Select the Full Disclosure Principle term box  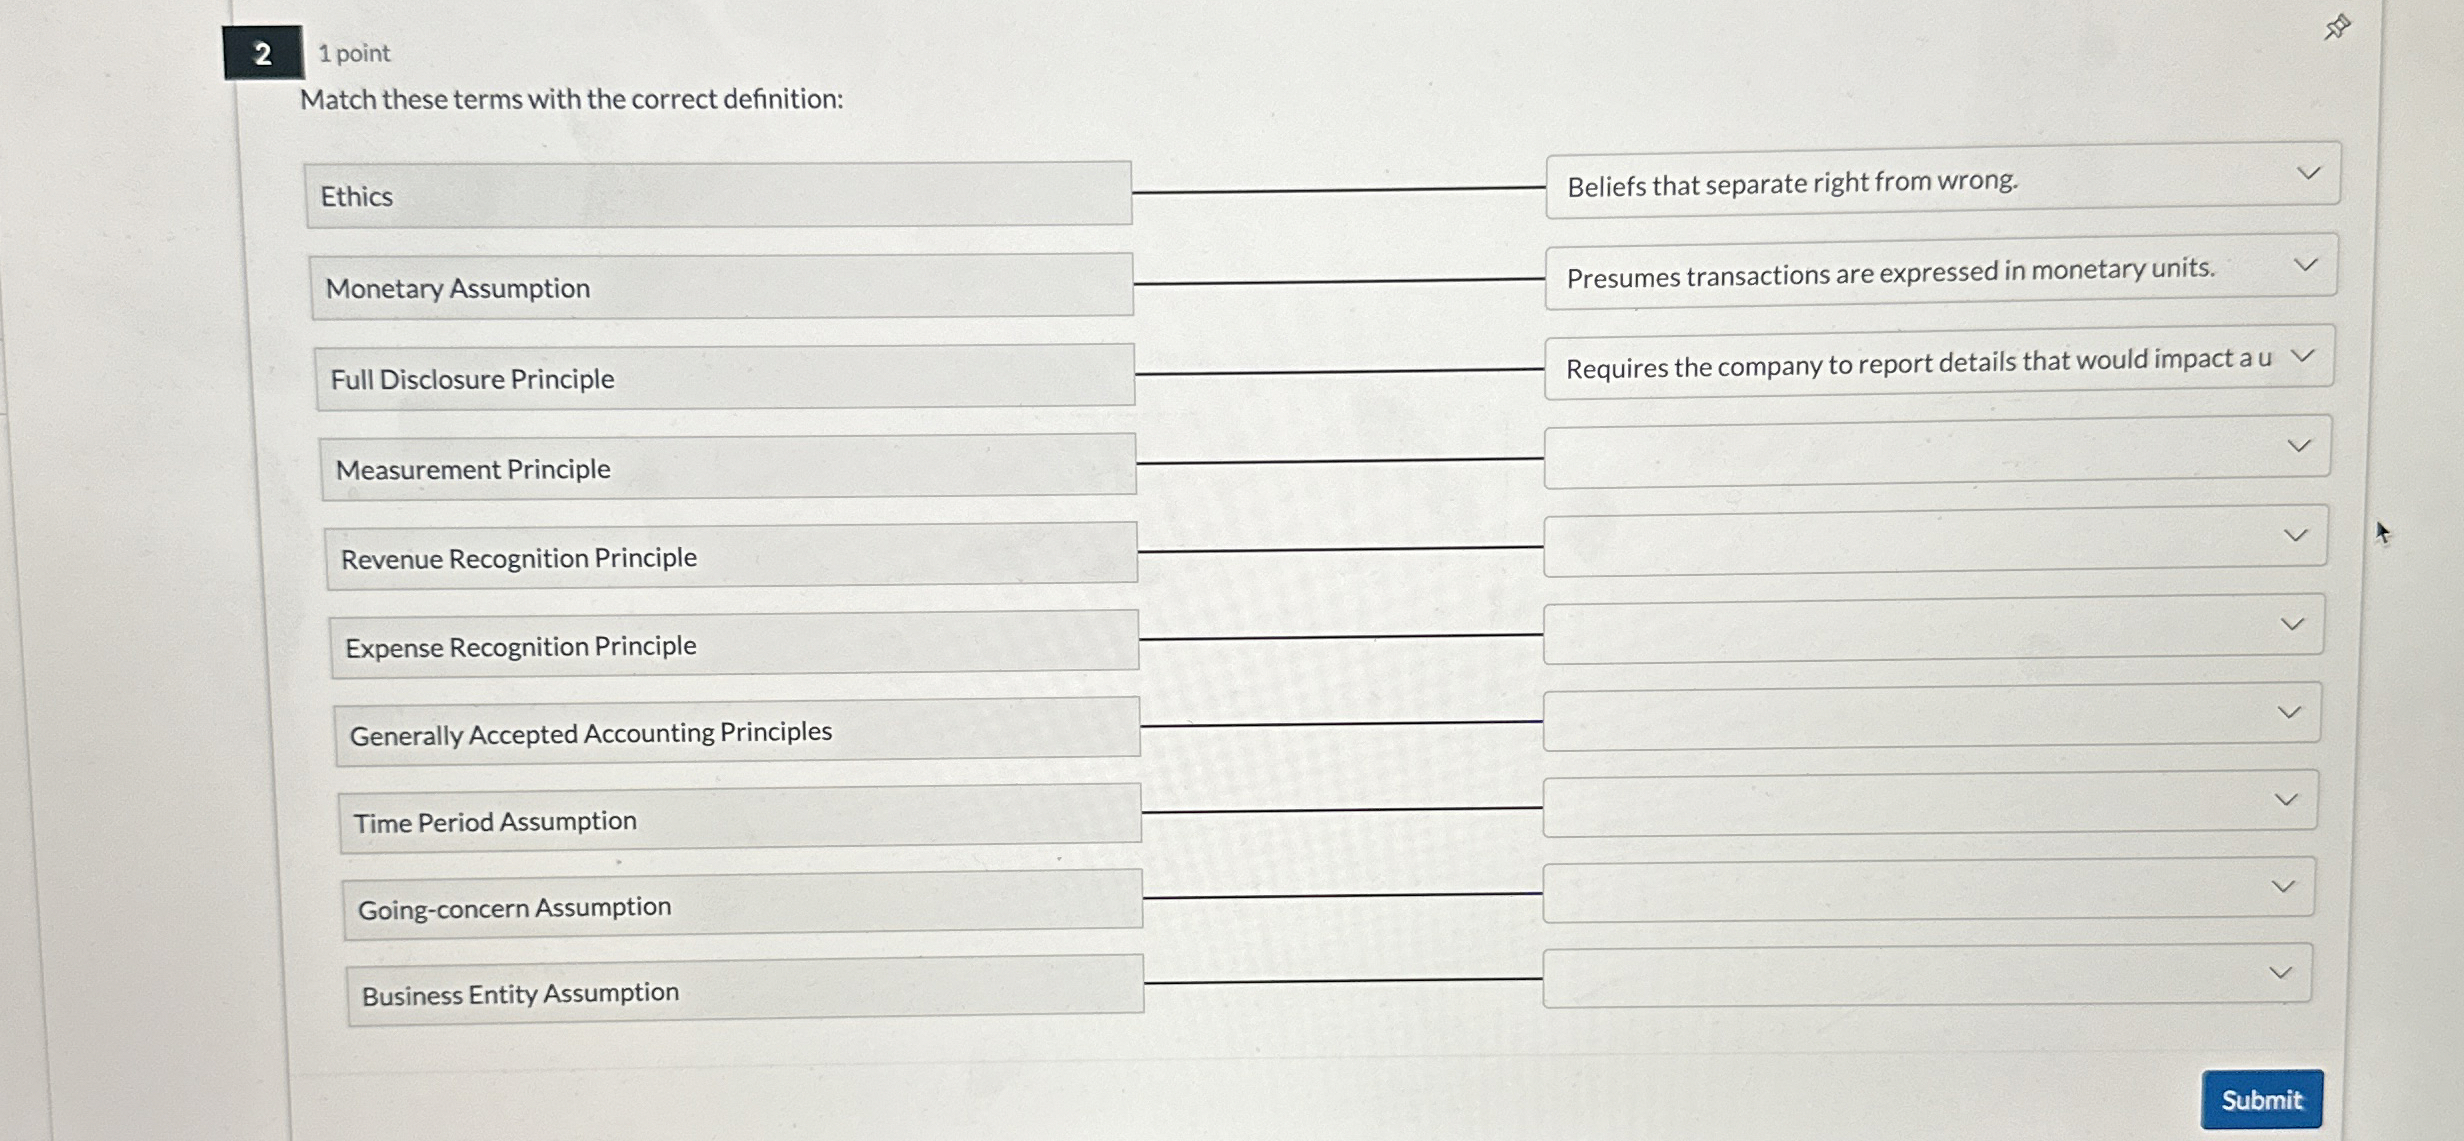pyautogui.click(x=726, y=377)
